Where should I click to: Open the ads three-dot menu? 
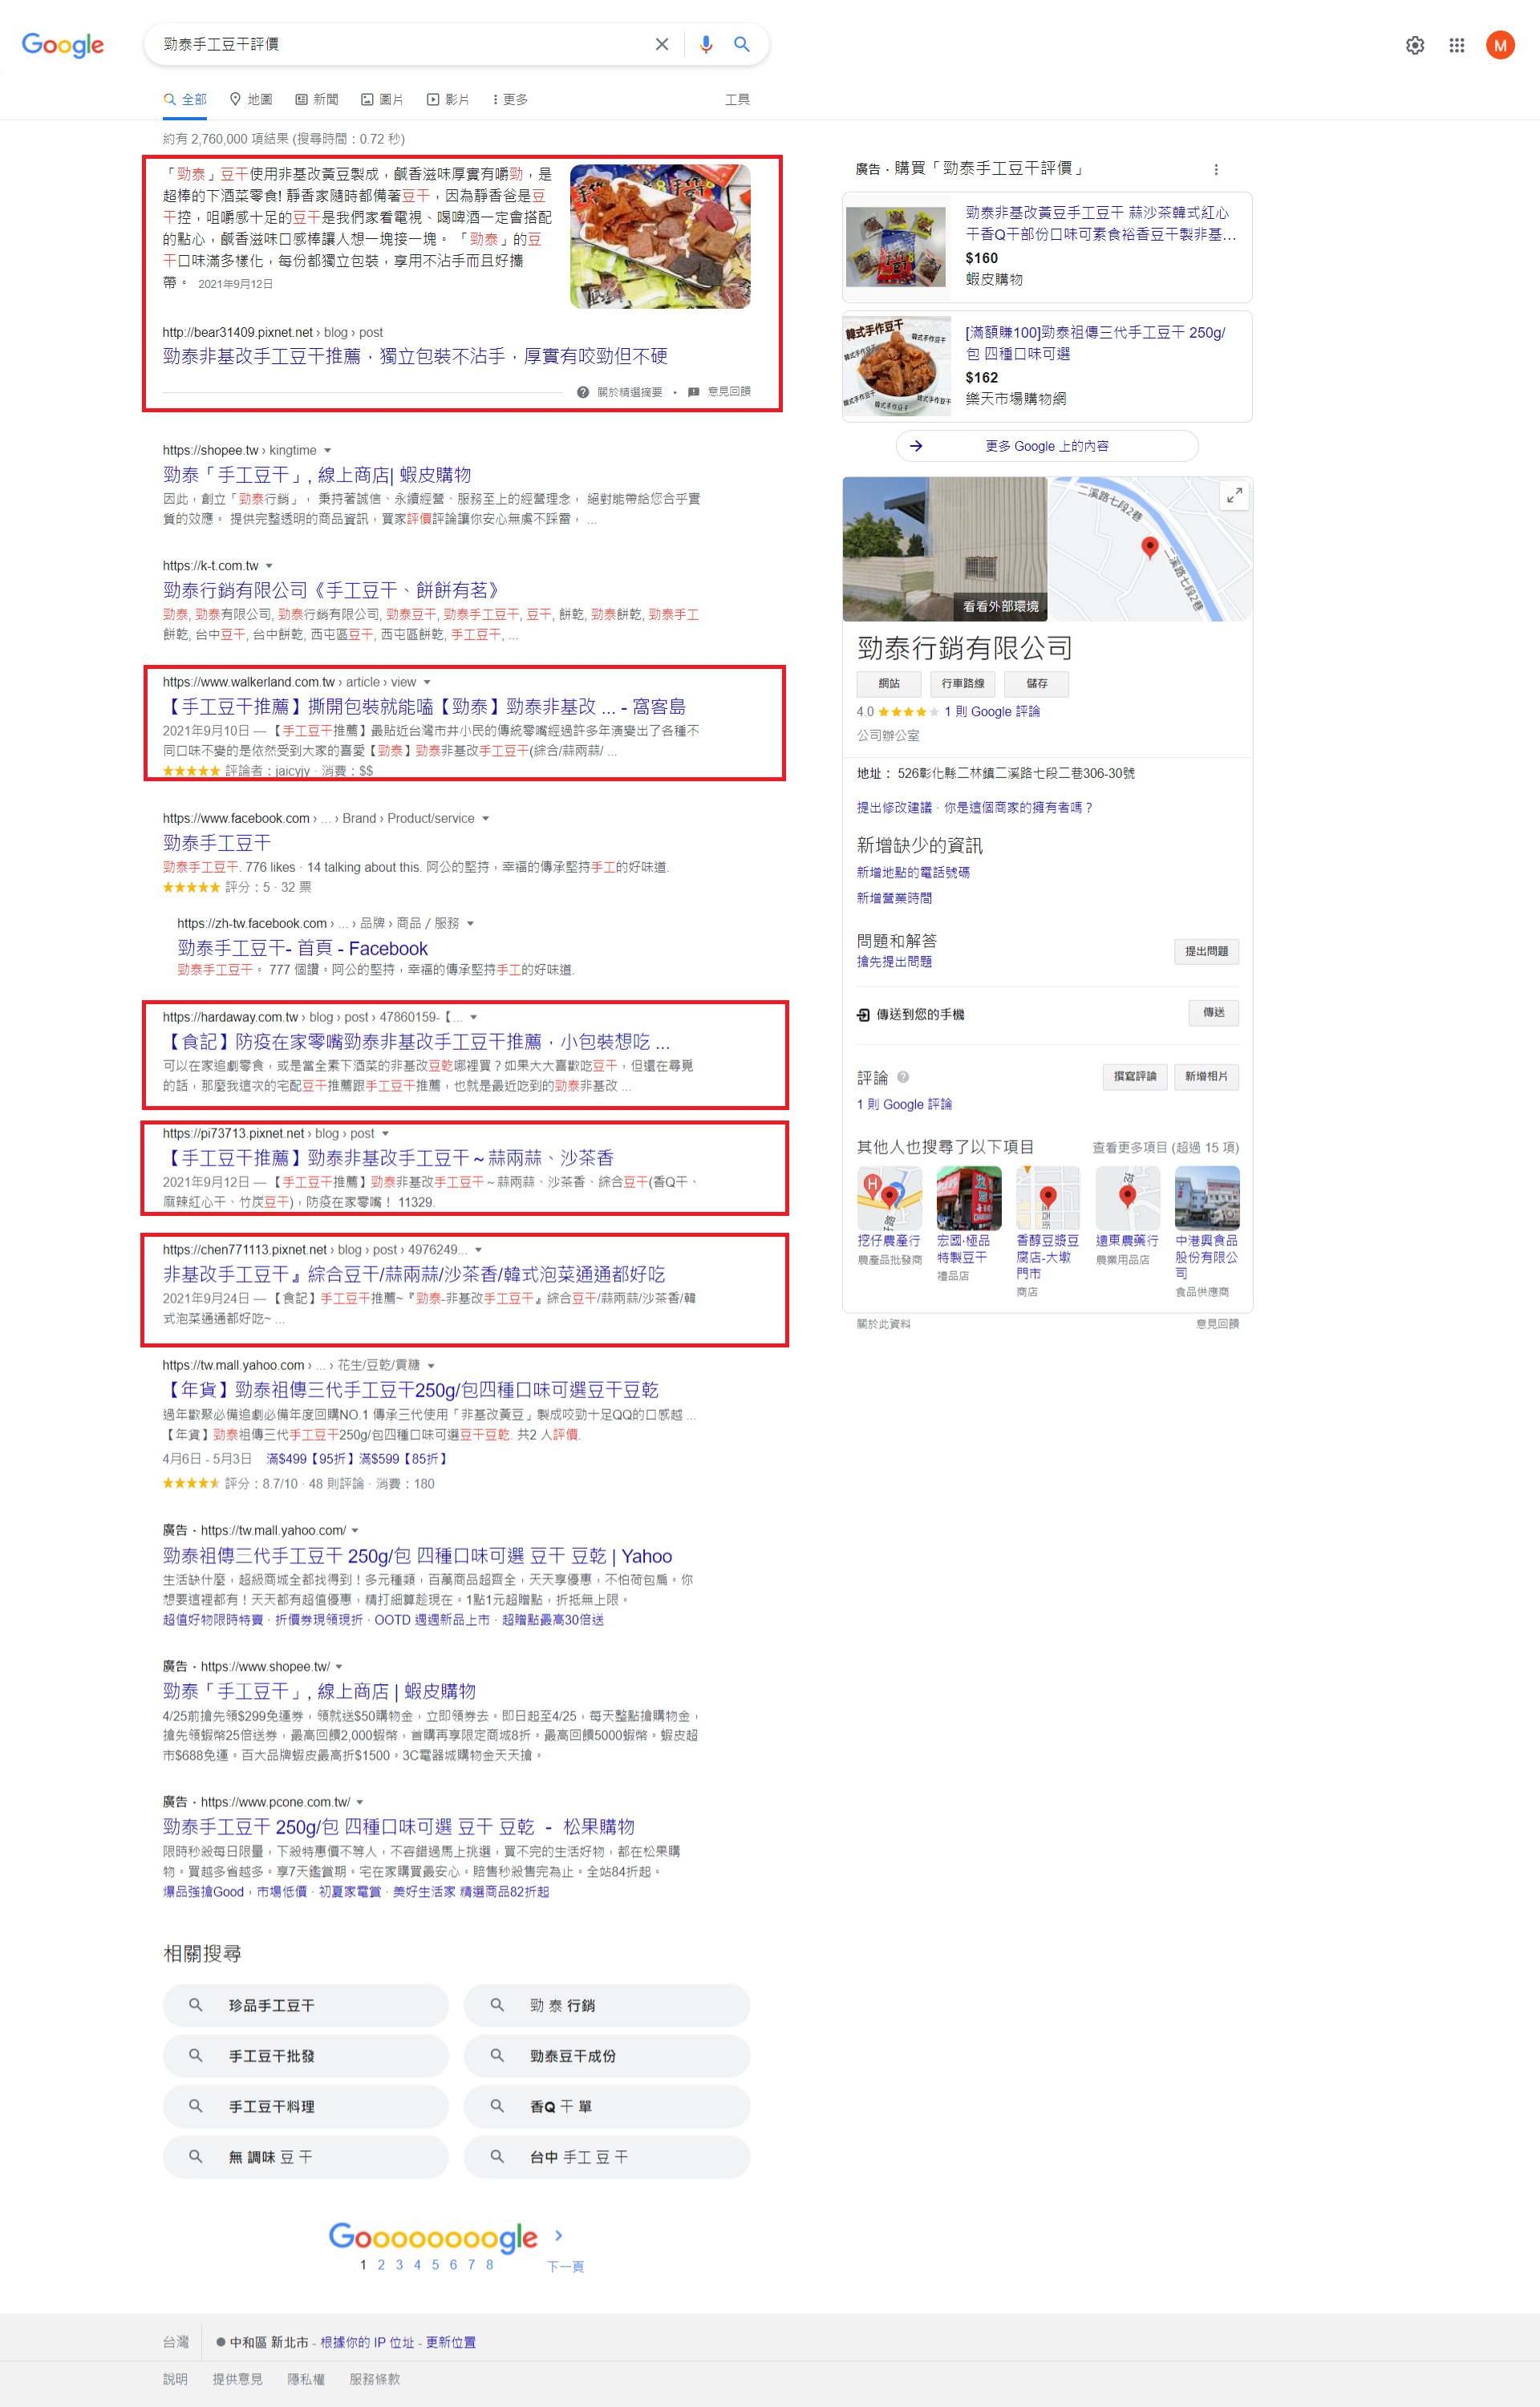(x=1215, y=169)
